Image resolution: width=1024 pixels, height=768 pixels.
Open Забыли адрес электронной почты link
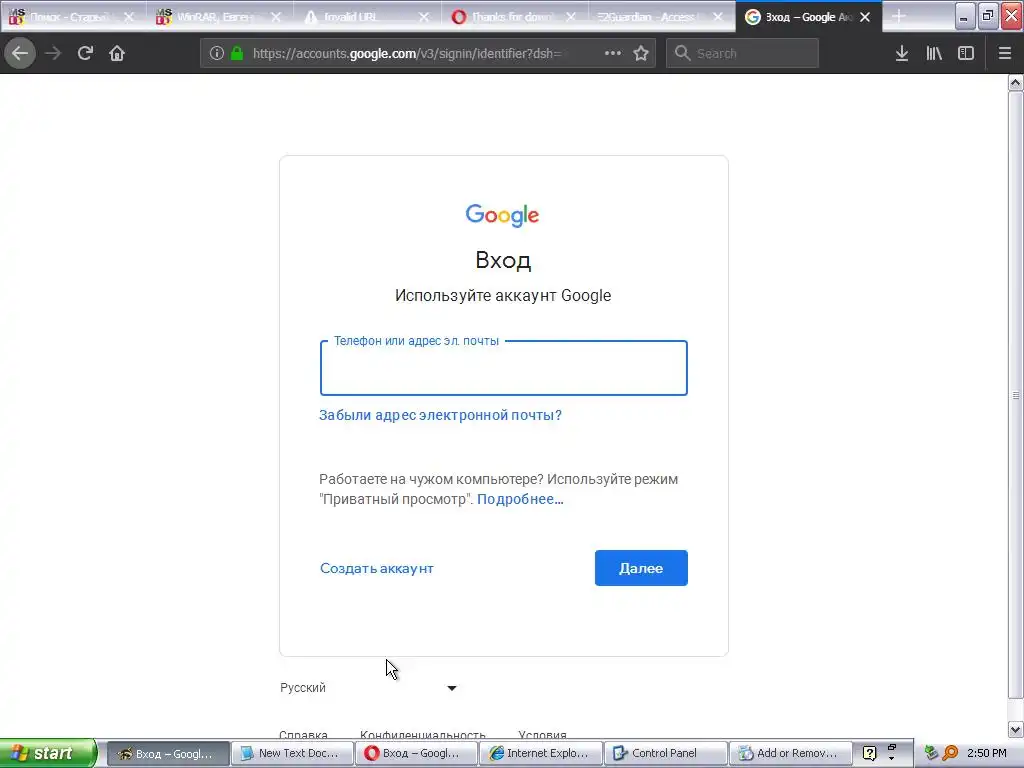coord(440,415)
